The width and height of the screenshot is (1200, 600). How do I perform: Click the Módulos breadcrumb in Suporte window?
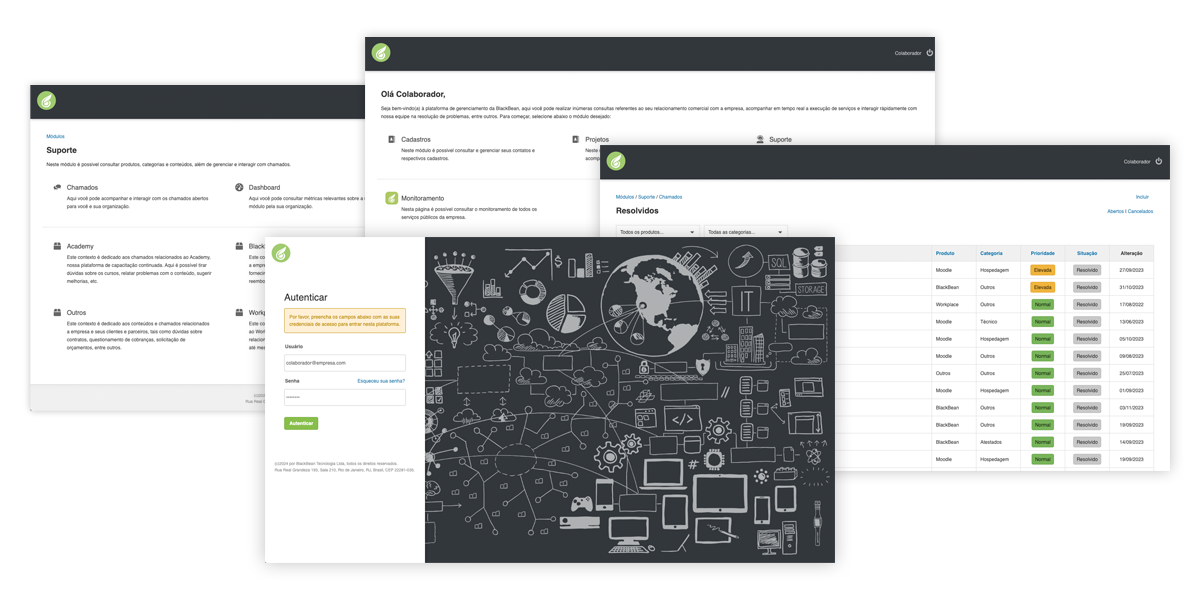[x=55, y=136]
